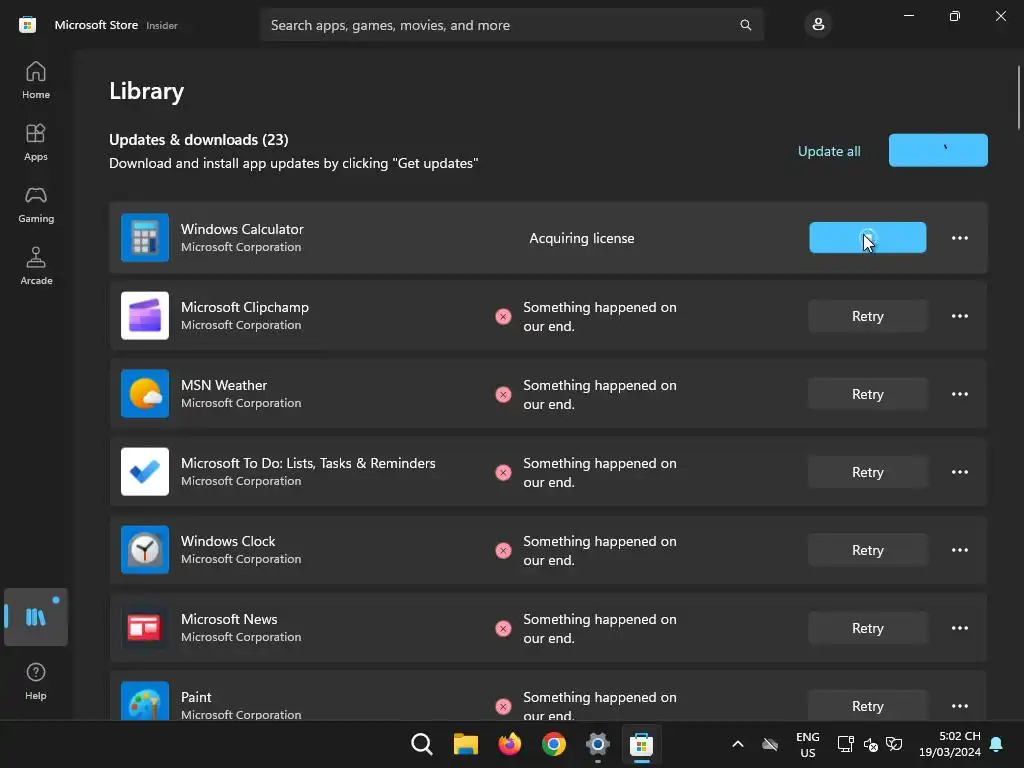Viewport: 1024px width, 768px height.
Task: Select the Library icon in sidebar
Action: click(x=36, y=617)
